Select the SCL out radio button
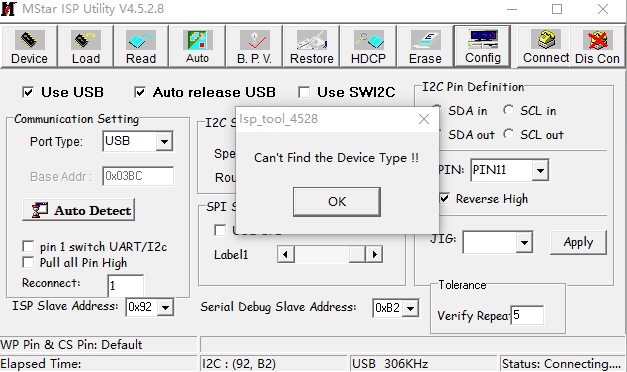 [508, 134]
